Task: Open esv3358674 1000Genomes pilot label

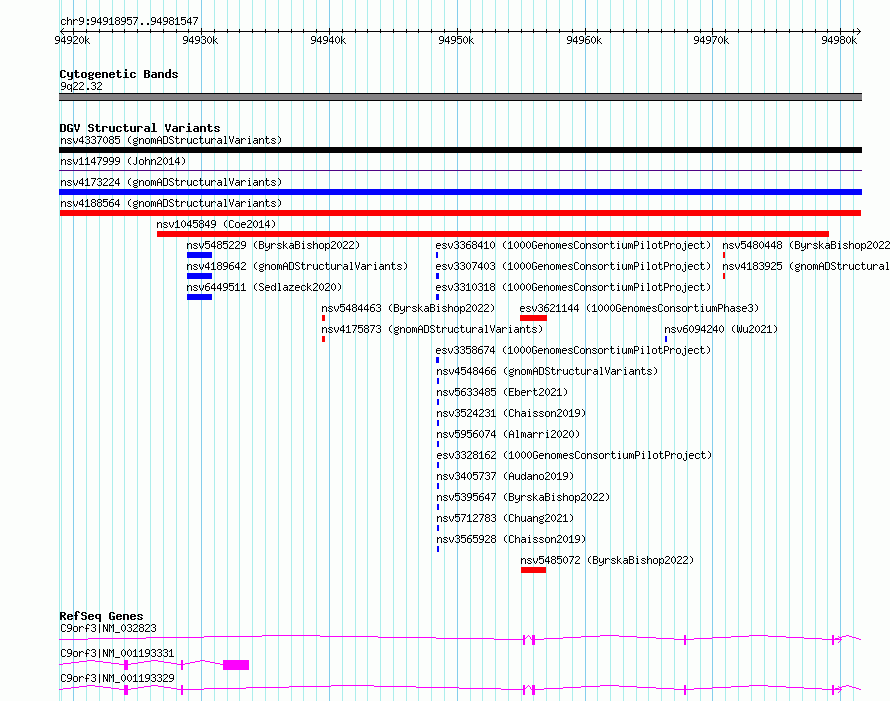Action: [573, 350]
